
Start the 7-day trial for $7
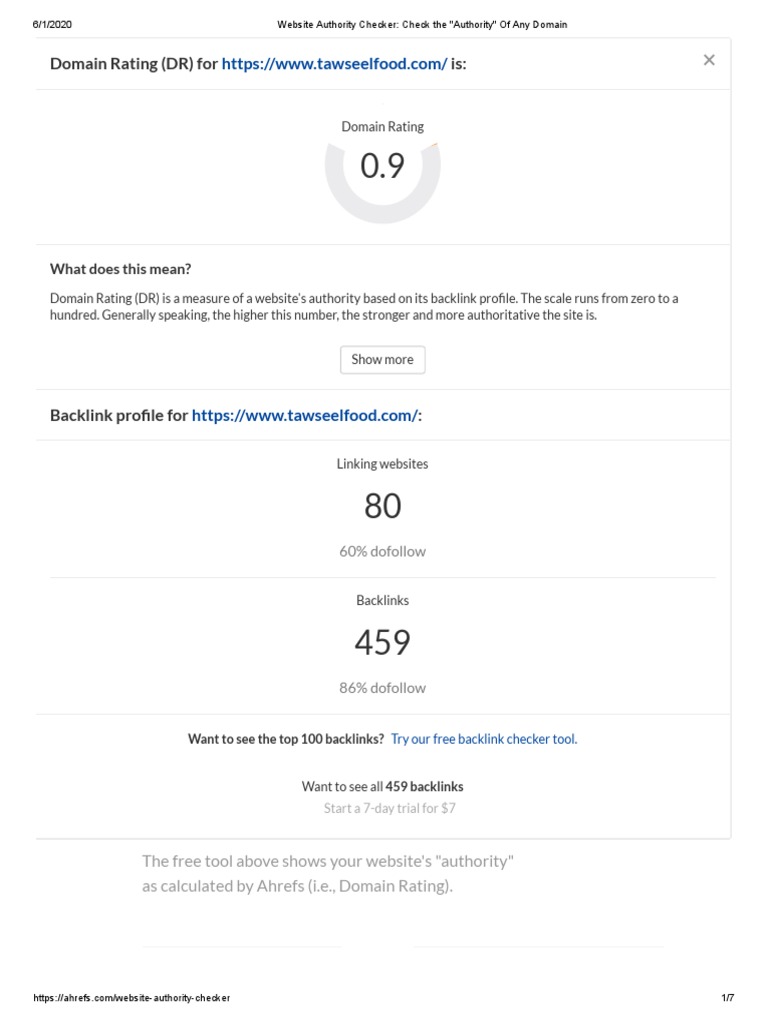pyautogui.click(x=389, y=808)
